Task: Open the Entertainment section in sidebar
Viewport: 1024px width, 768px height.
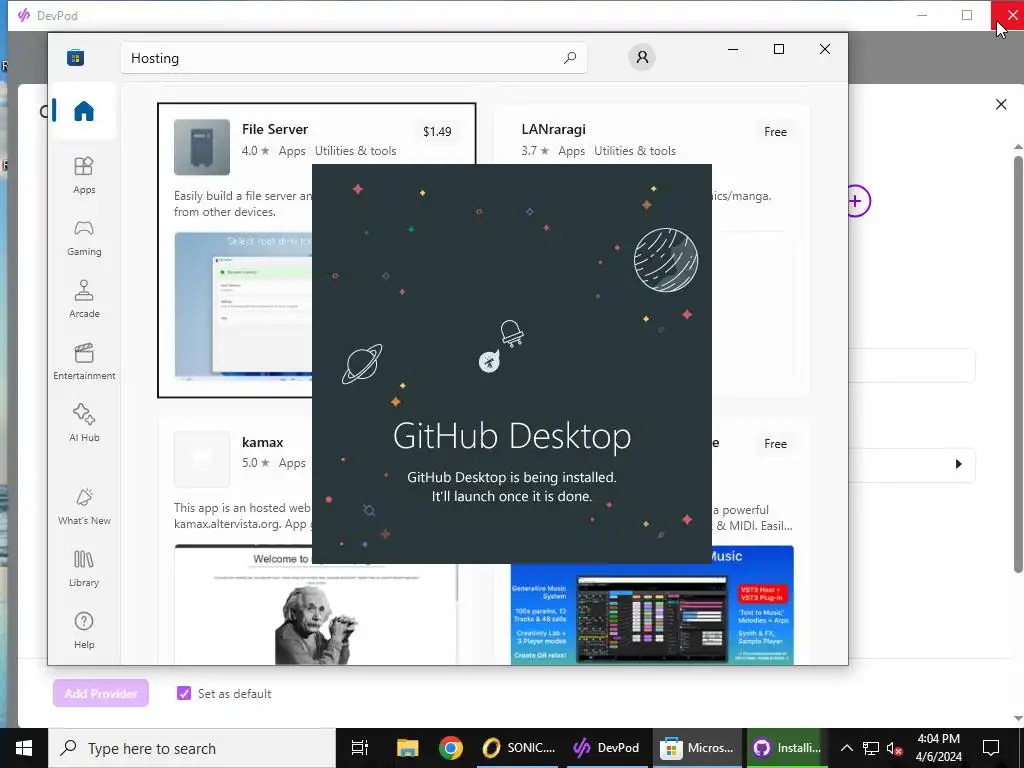Action: tap(84, 361)
